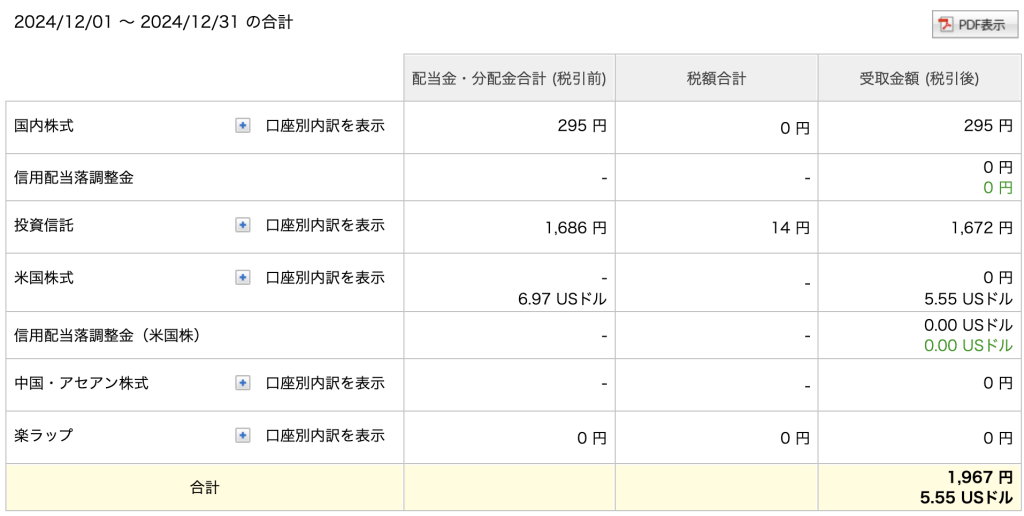
Task: Click the plus icon beside 中国・アセアン株式
Action: (243, 383)
